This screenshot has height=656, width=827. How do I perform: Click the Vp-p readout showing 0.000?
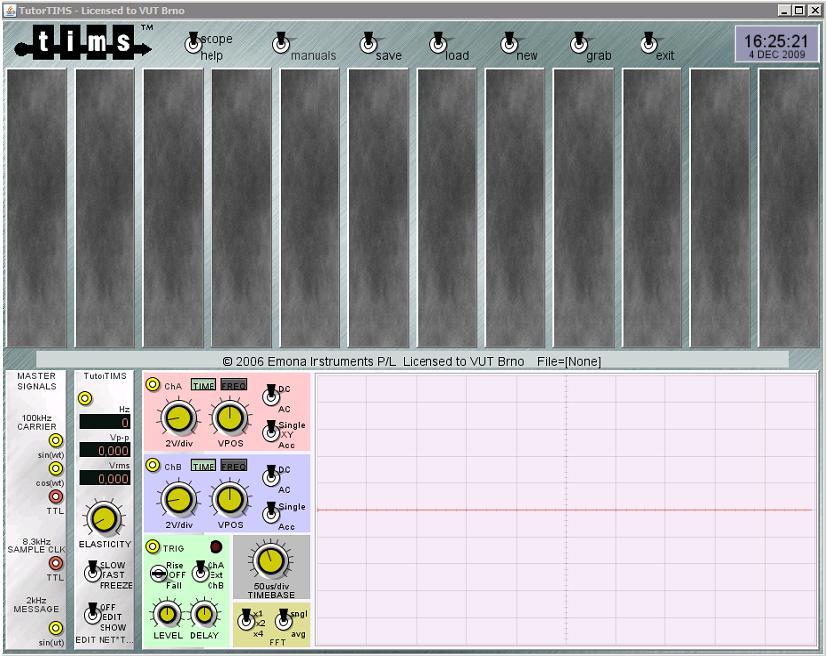tap(104, 450)
